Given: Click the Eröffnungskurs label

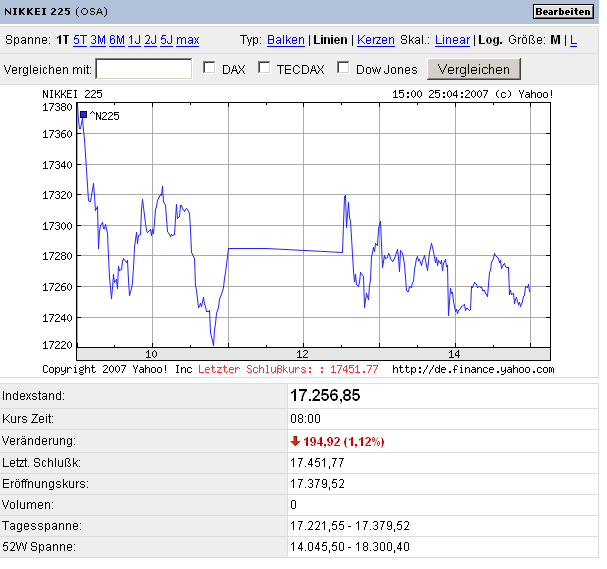Looking at the screenshot, I should 45,484.
